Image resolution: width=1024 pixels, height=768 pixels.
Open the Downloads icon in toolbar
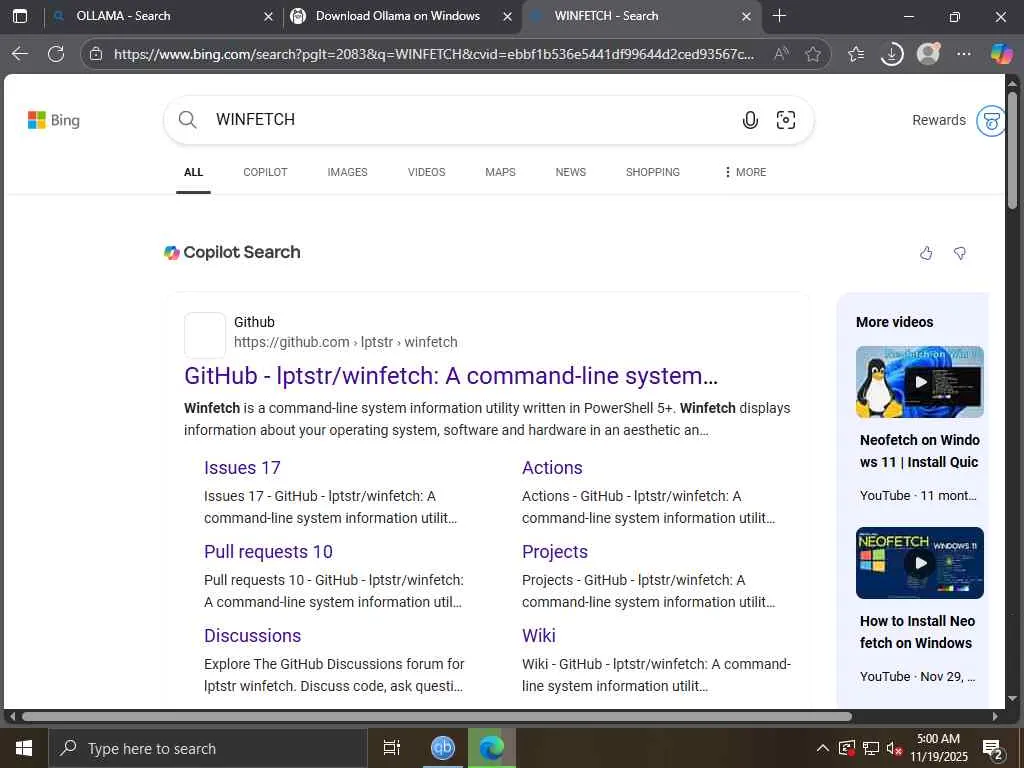[891, 54]
